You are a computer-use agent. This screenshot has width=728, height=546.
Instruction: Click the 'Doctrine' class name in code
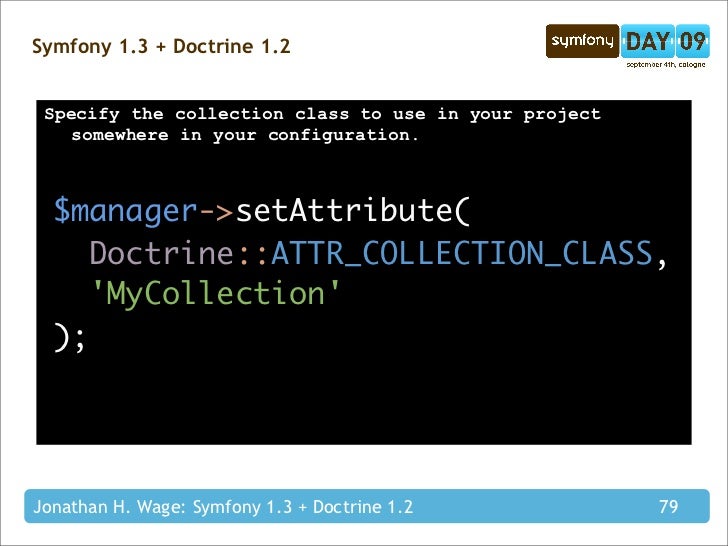[161, 253]
